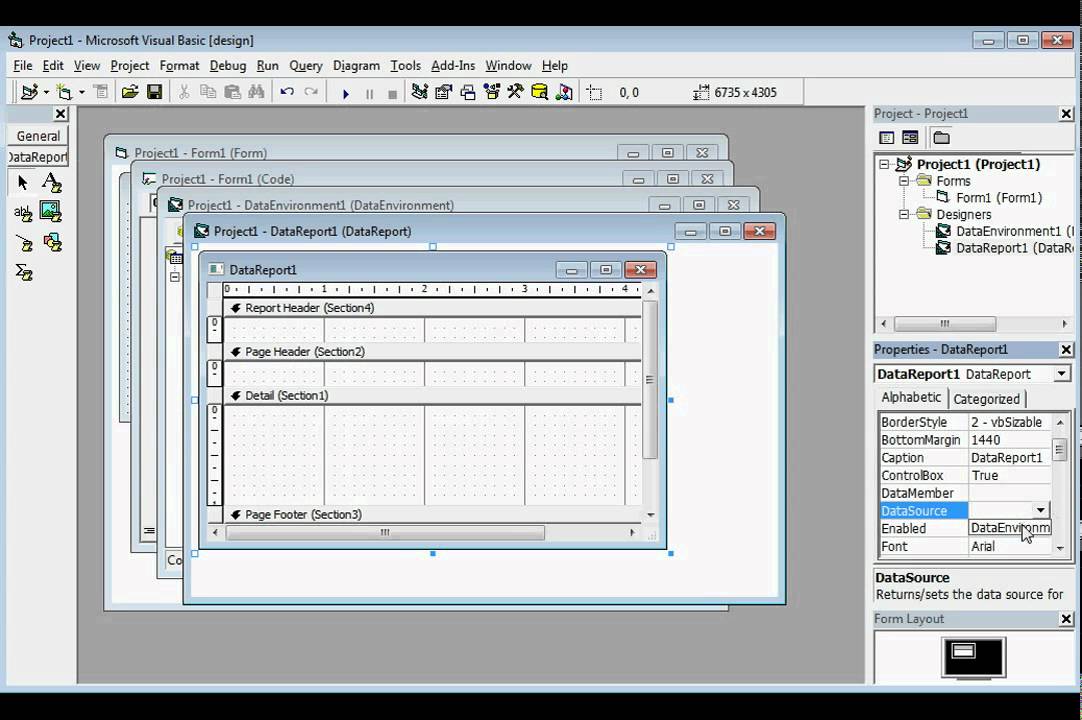1082x720 pixels.
Task: Open the Debug menu
Action: (228, 66)
